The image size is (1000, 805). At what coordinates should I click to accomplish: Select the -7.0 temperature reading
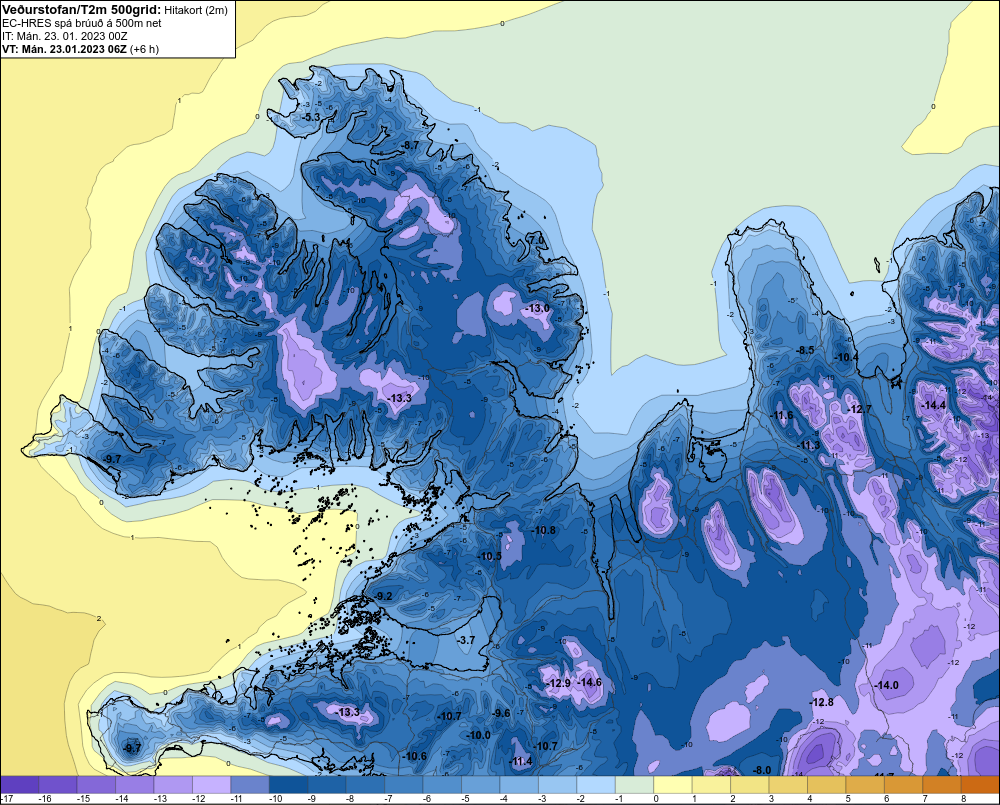537,240
